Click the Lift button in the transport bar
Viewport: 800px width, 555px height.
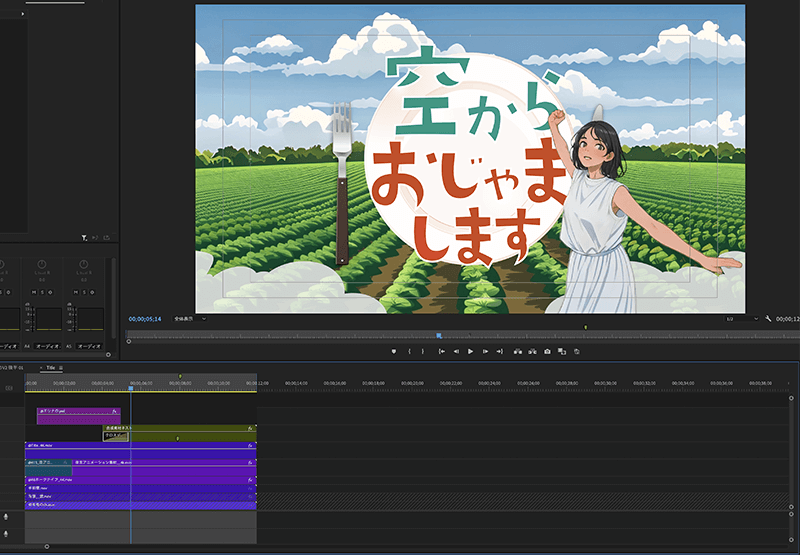pyautogui.click(x=517, y=352)
